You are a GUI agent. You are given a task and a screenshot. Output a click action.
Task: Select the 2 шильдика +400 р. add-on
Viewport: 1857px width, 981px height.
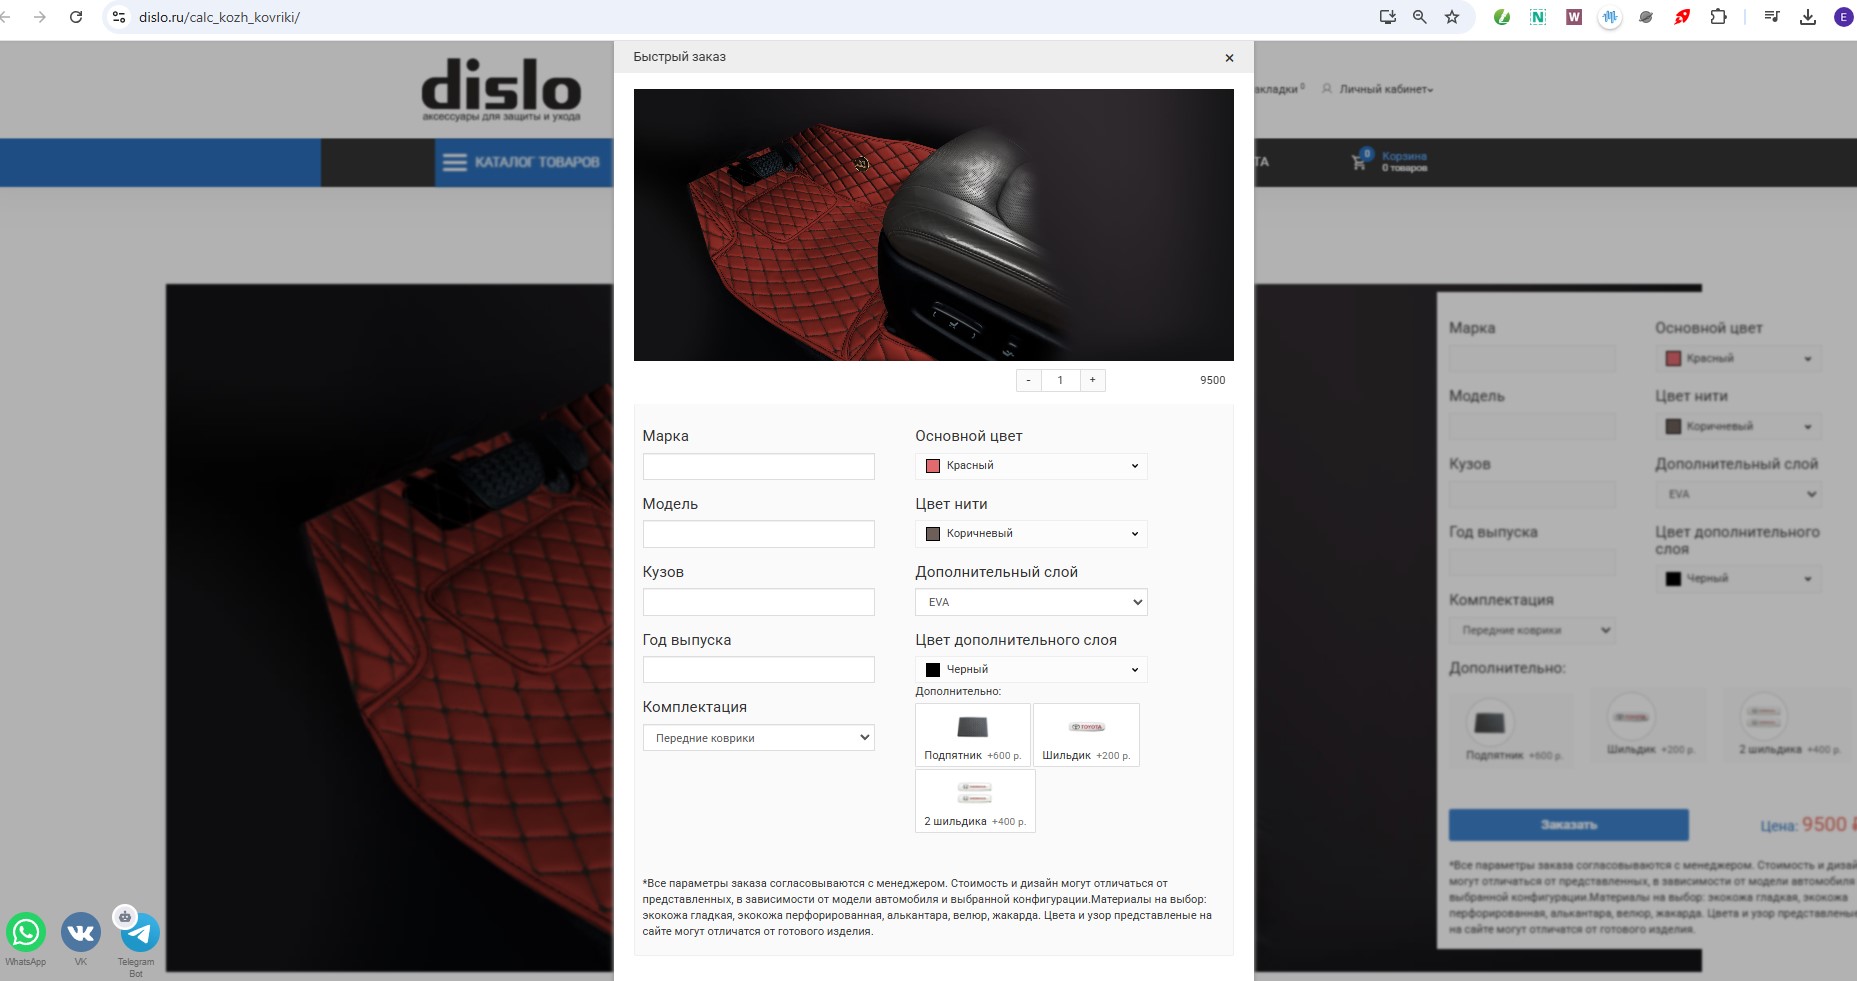975,801
